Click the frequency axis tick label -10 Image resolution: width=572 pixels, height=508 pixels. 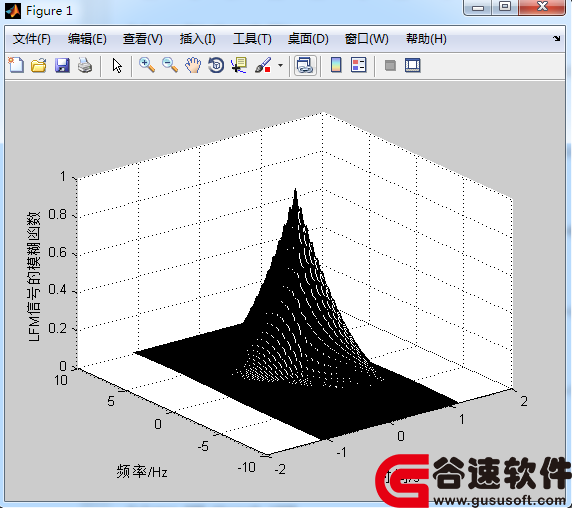coord(247,467)
